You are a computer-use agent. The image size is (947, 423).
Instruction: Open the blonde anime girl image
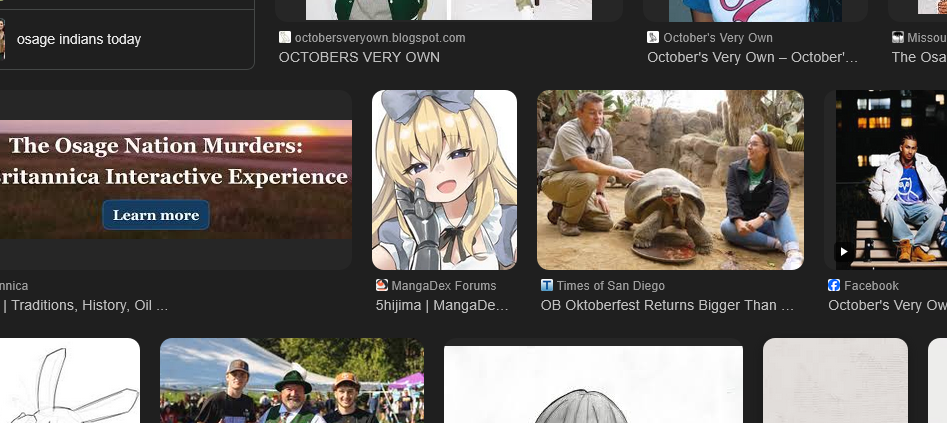tap(444, 180)
